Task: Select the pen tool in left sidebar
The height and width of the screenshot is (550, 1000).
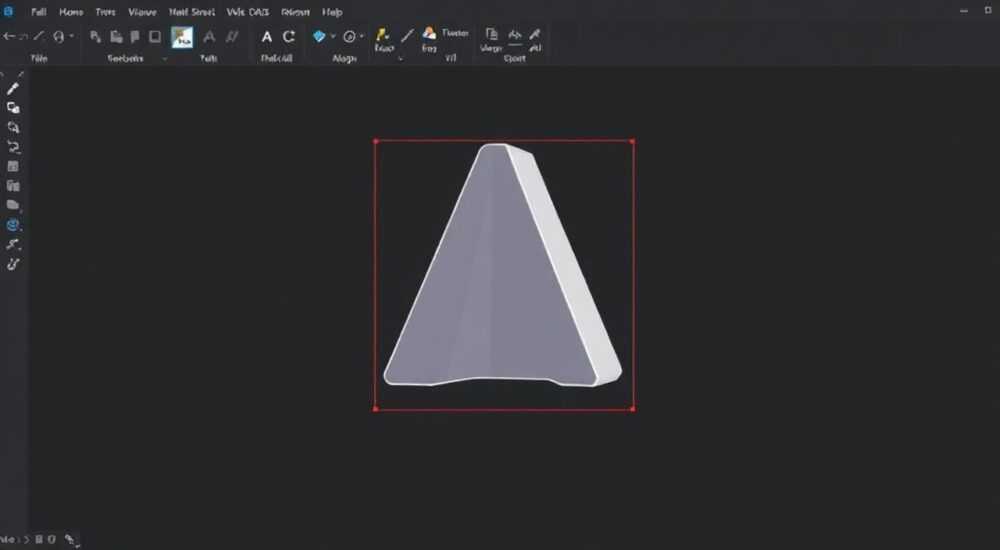Action: tap(13, 89)
